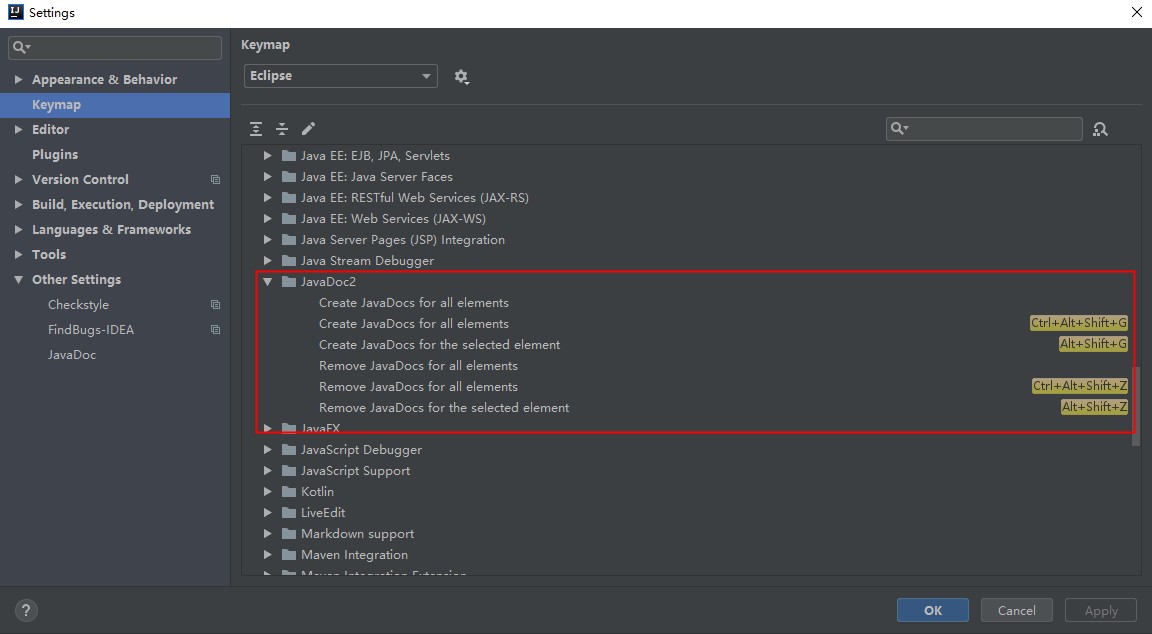The height and width of the screenshot is (634, 1152).
Task: Click Find Actions by Shortcut icon
Action: [1100, 129]
